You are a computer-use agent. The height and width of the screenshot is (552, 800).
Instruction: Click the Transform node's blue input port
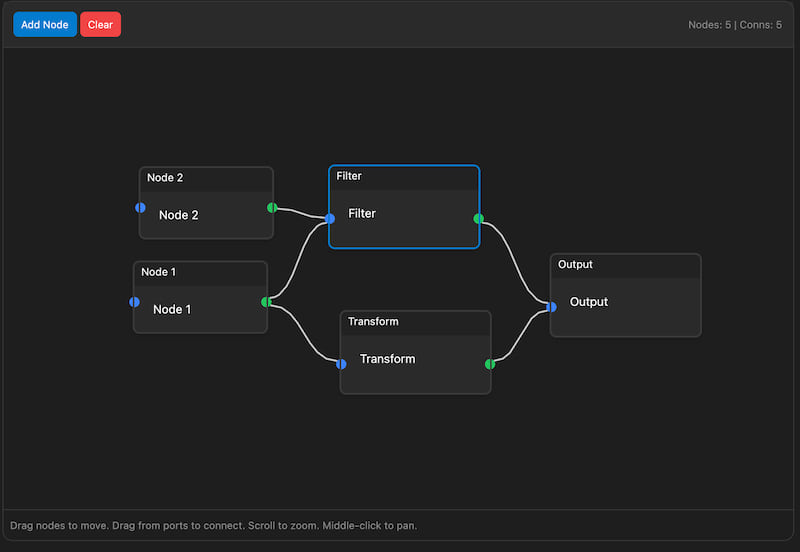click(x=341, y=364)
